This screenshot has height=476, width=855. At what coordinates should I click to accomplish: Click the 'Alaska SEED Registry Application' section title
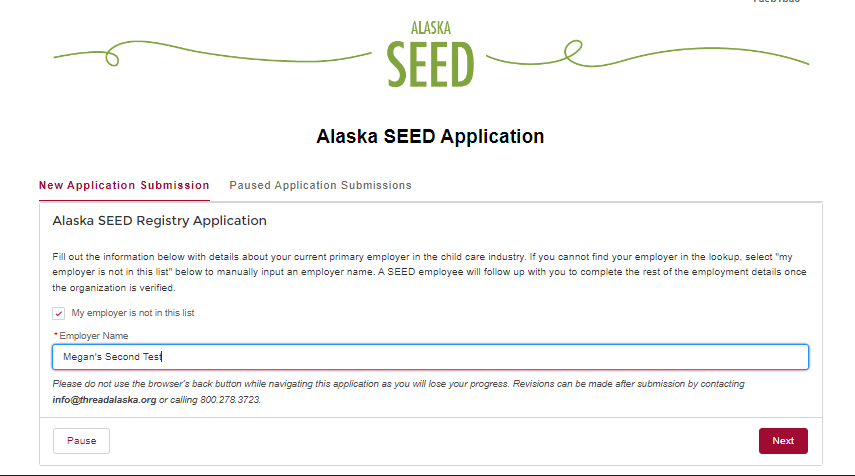tap(159, 221)
